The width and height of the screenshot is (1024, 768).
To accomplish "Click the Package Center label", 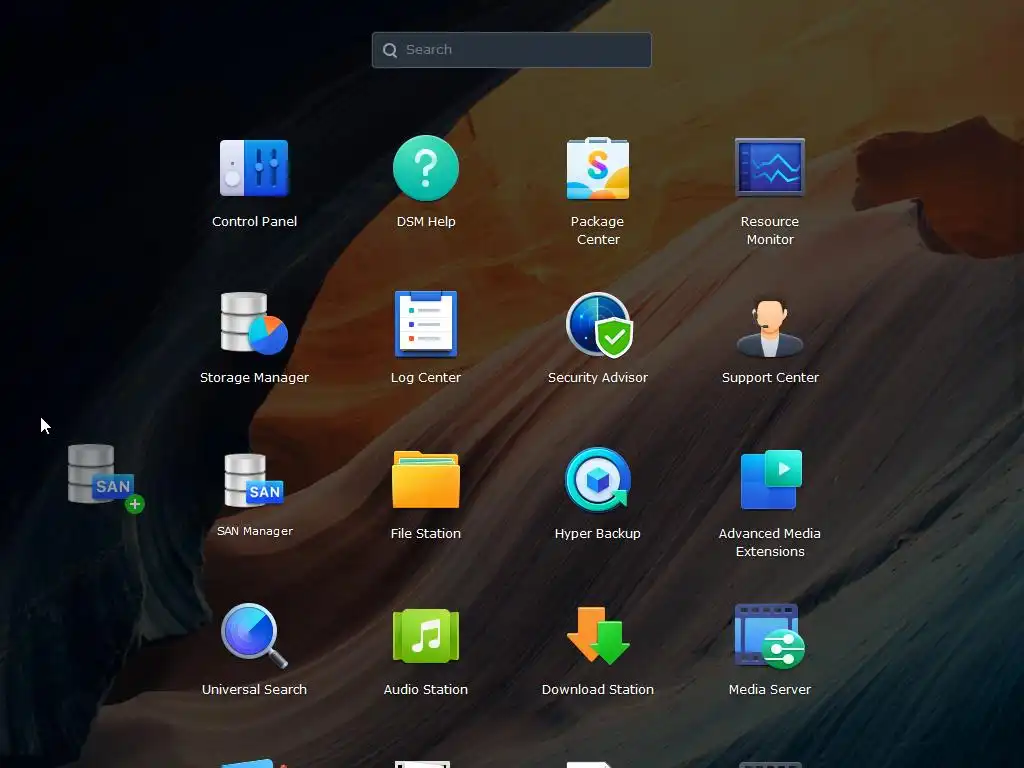I will tap(598, 230).
